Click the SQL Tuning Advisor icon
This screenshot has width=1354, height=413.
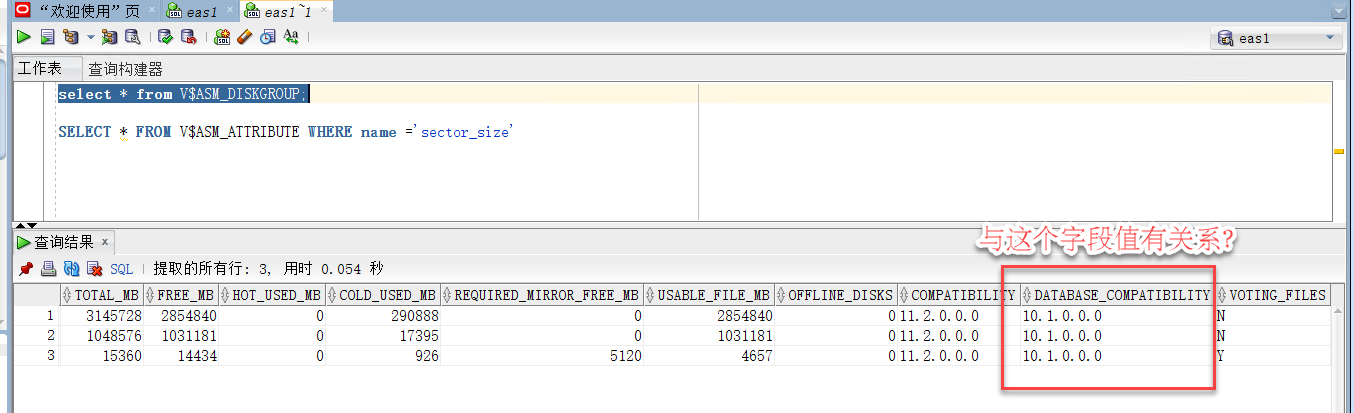click(131, 37)
